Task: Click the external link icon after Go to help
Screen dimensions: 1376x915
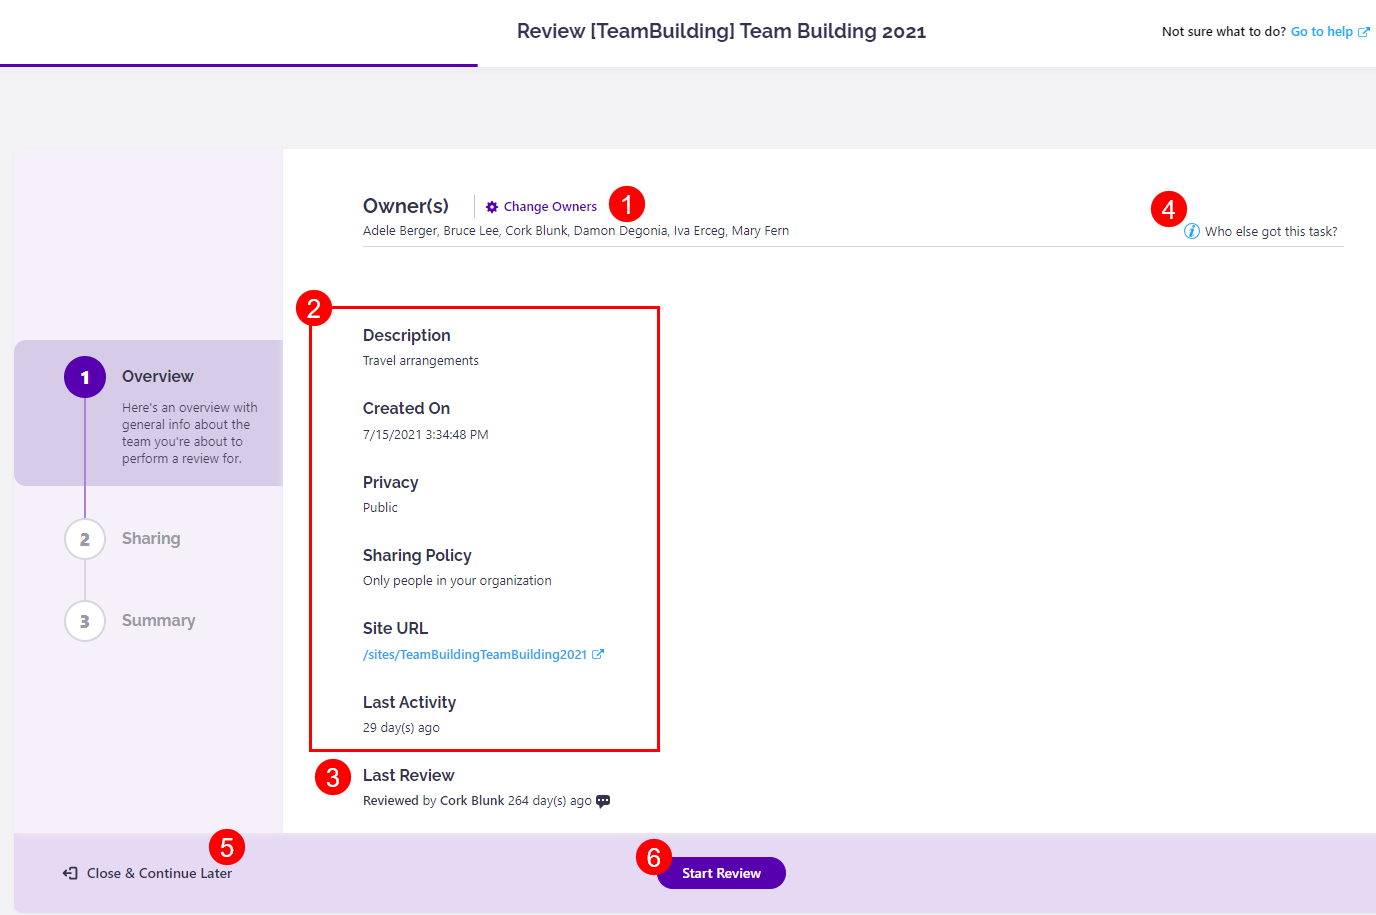Action: 1366,31
